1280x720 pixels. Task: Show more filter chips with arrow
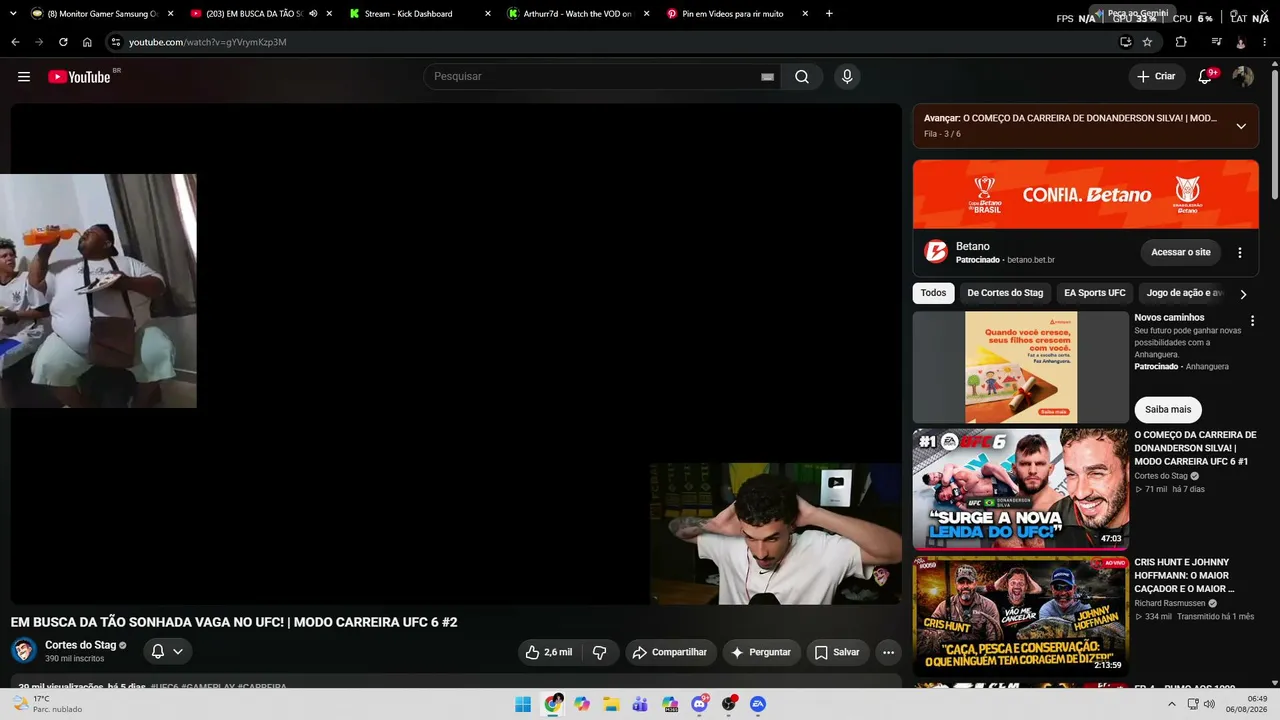(1243, 294)
